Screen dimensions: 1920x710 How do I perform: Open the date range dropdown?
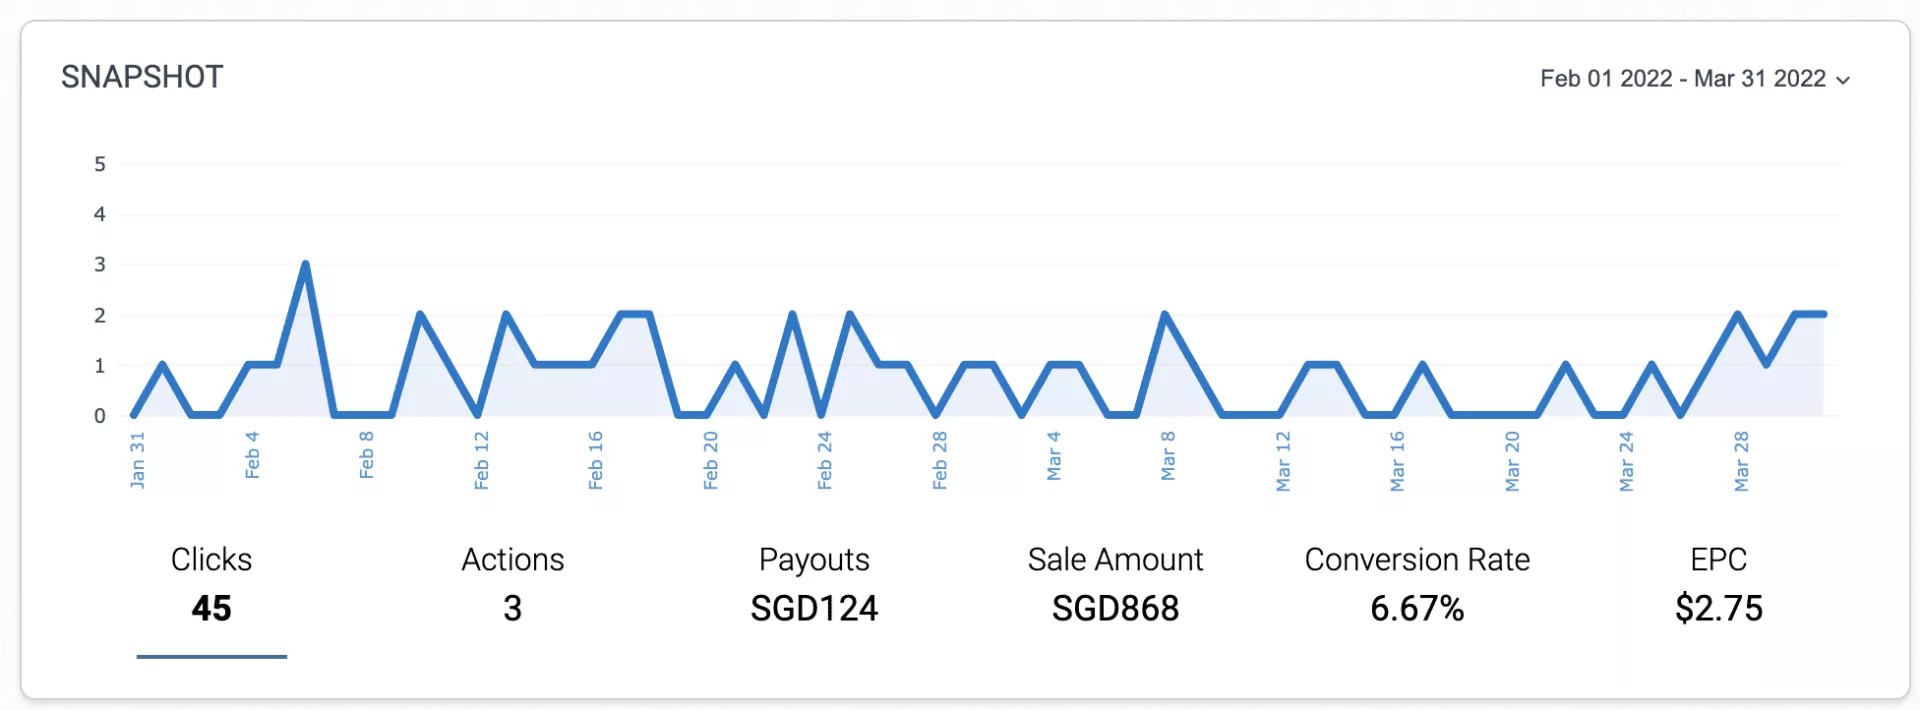pos(1683,79)
